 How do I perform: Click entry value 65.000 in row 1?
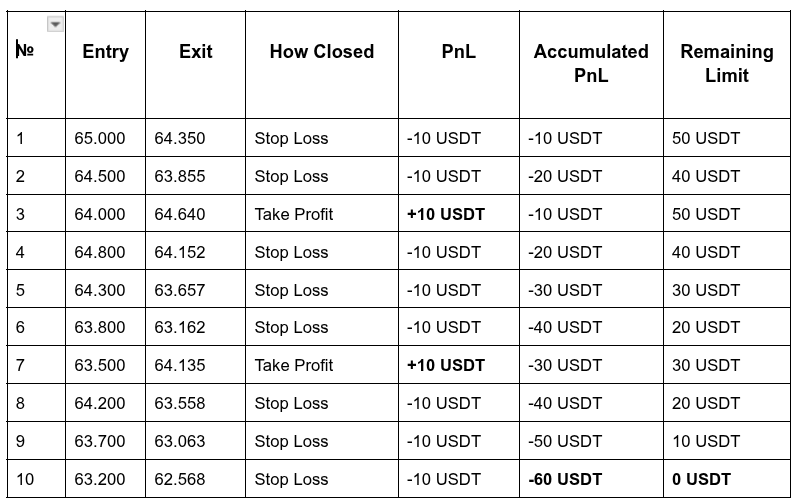pos(100,138)
